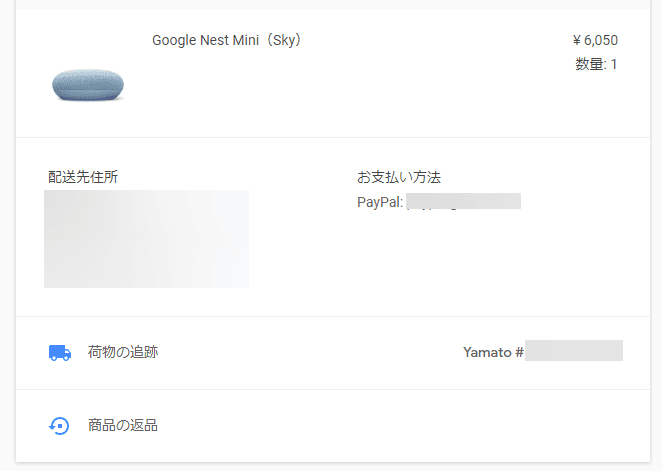
Task: Click the 数量: 1 quantity text
Action: click(596, 64)
